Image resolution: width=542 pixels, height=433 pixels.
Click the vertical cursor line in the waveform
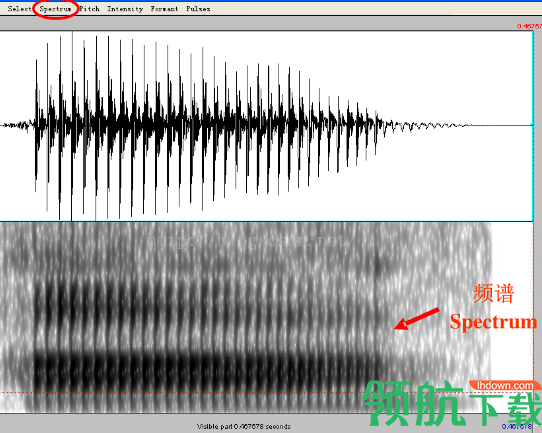[72, 126]
